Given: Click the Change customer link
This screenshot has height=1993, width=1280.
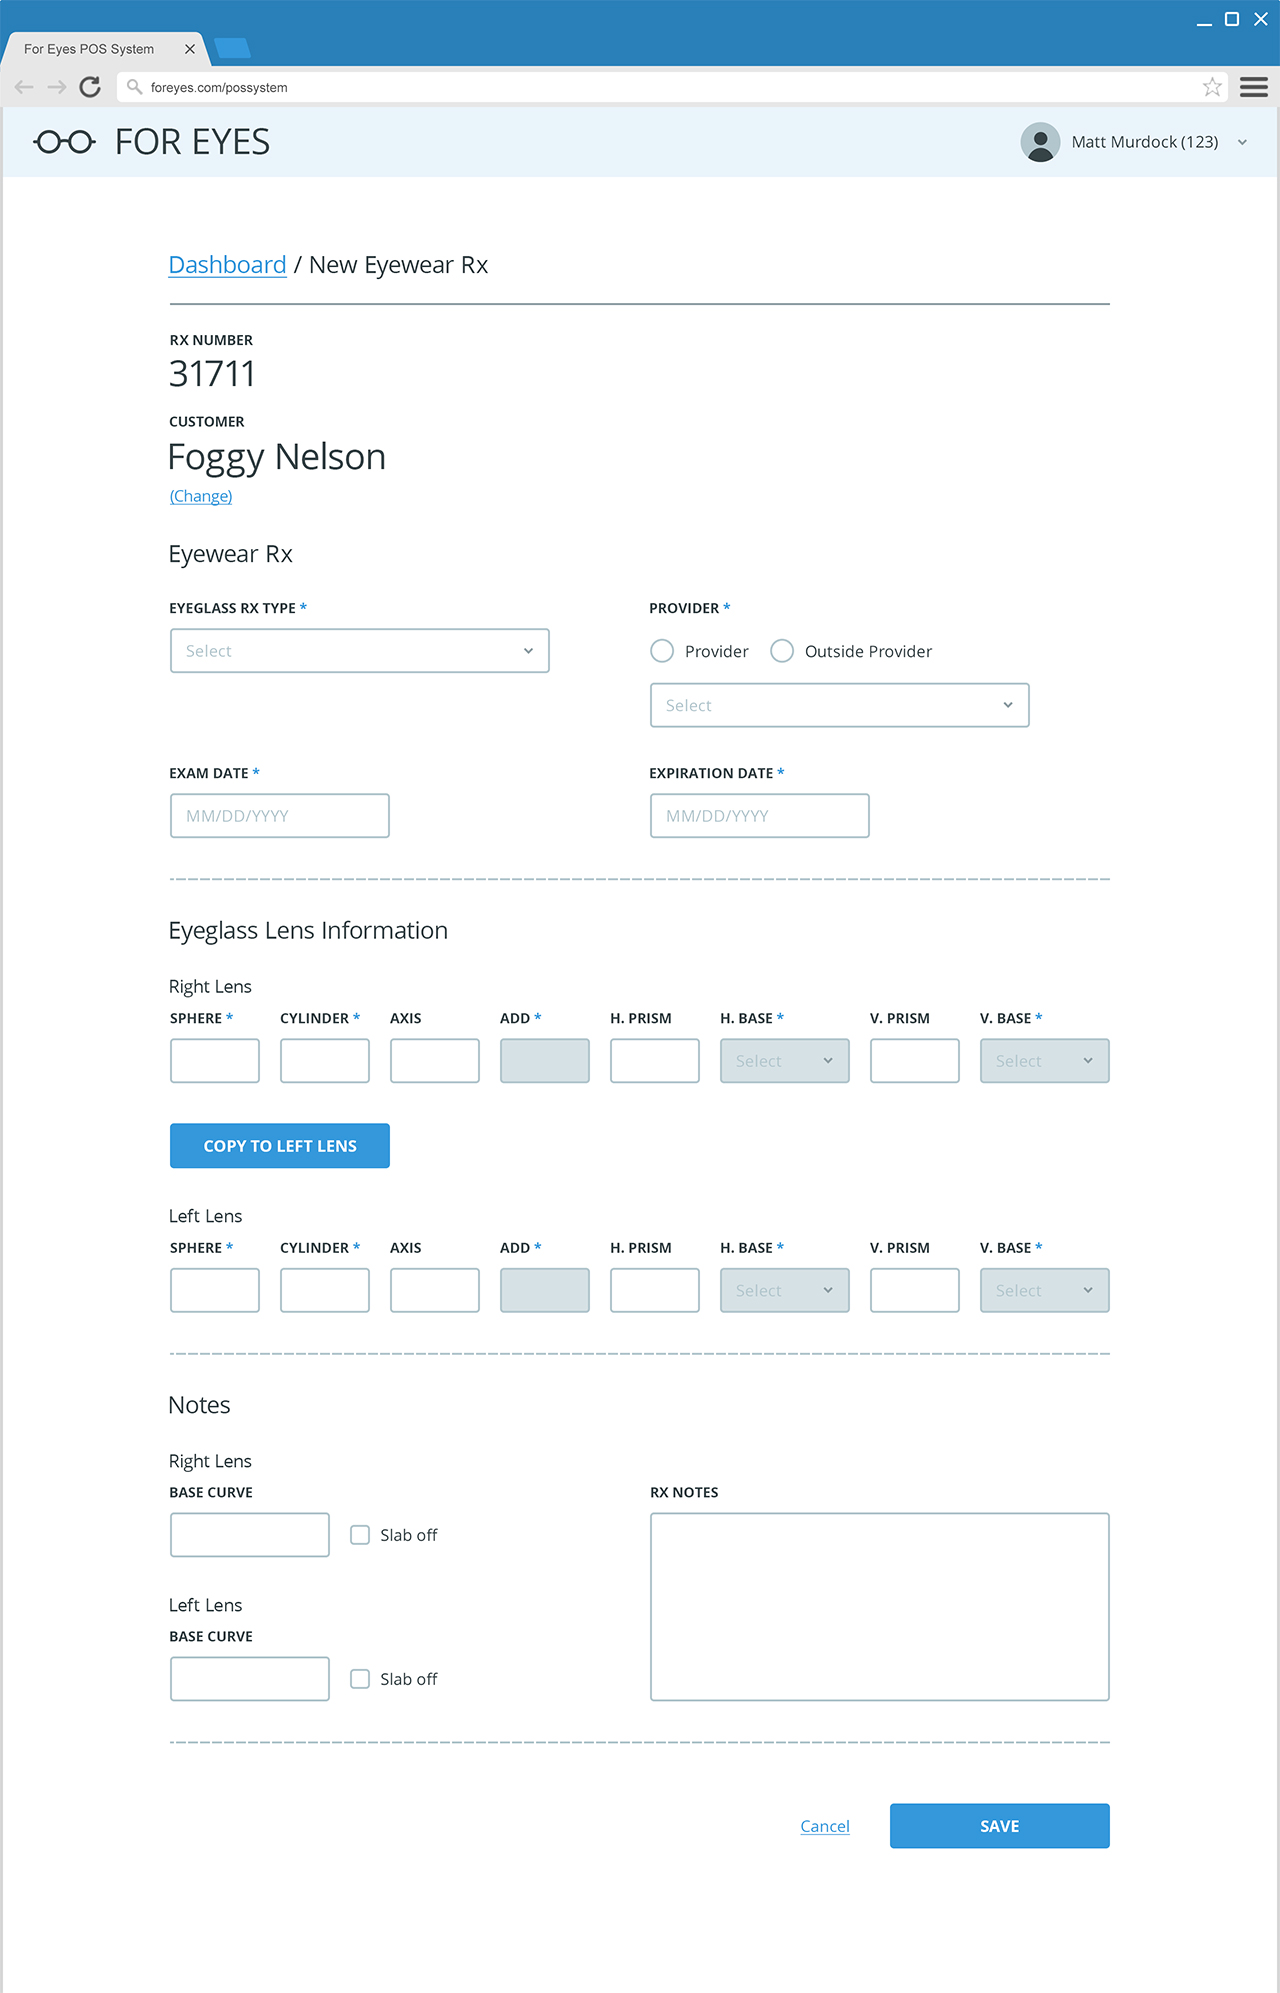Looking at the screenshot, I should [x=201, y=496].
